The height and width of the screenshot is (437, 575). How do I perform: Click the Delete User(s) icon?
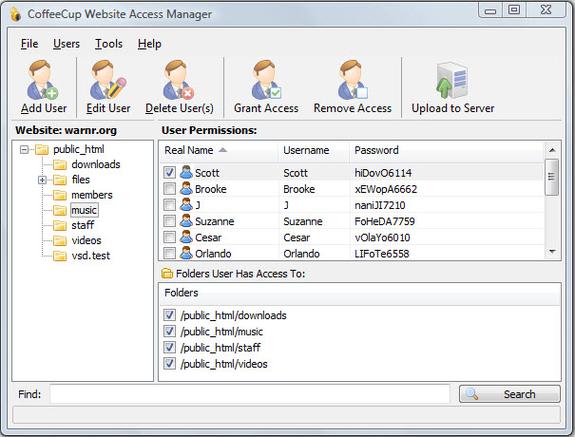tap(179, 80)
